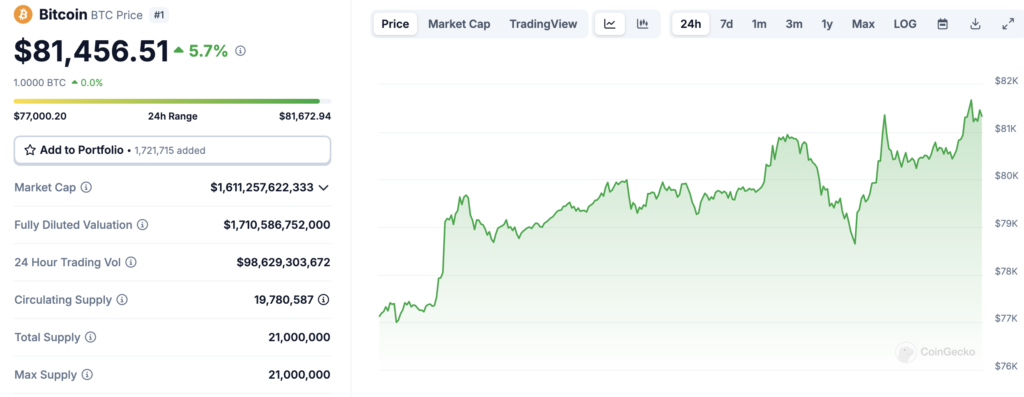Click the chart peak near $81.6K
Image resolution: width=1024 pixels, height=397 pixels.
(x=970, y=101)
